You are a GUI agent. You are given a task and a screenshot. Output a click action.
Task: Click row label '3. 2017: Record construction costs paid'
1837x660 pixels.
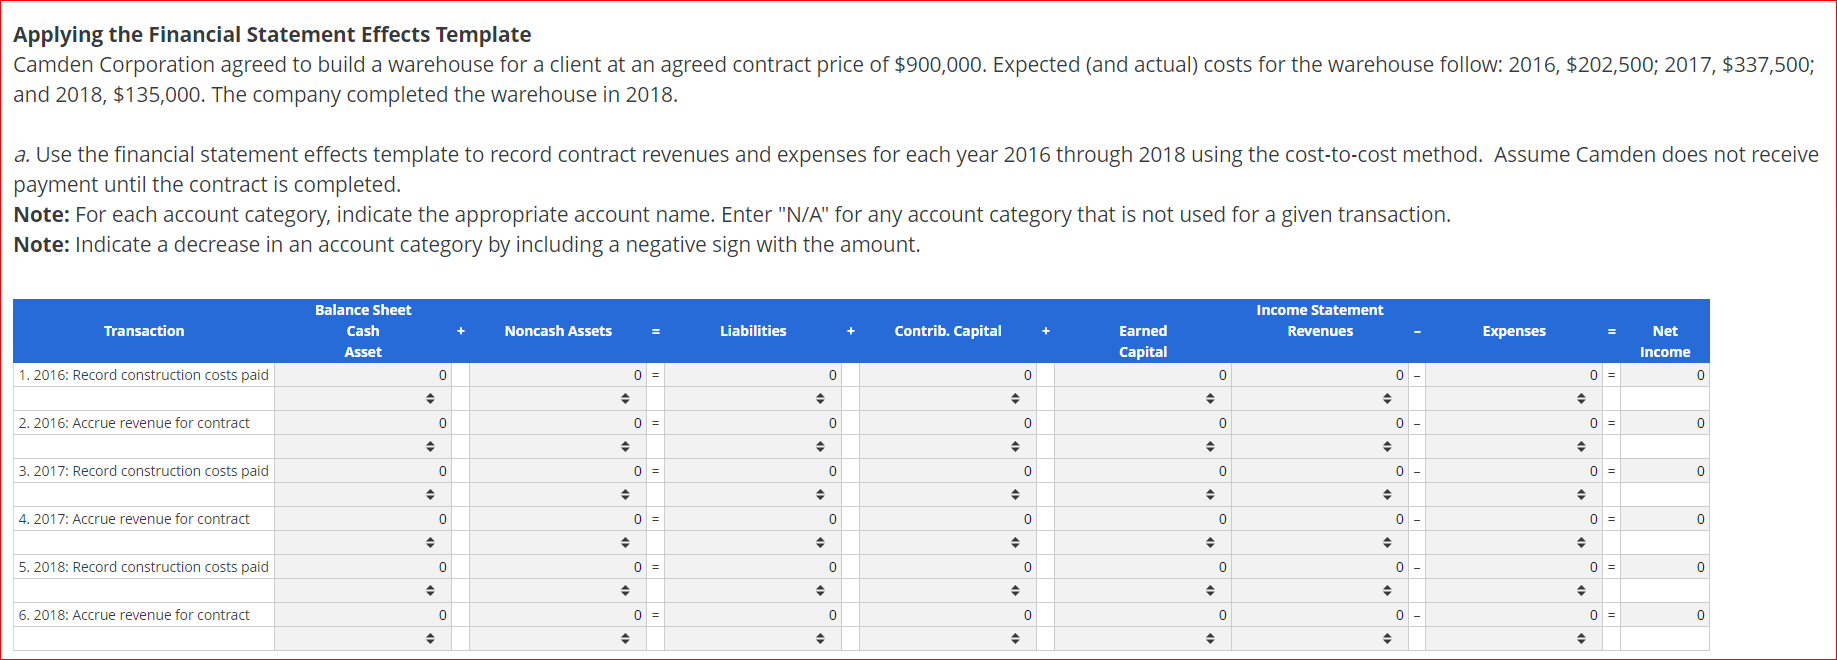tap(144, 471)
